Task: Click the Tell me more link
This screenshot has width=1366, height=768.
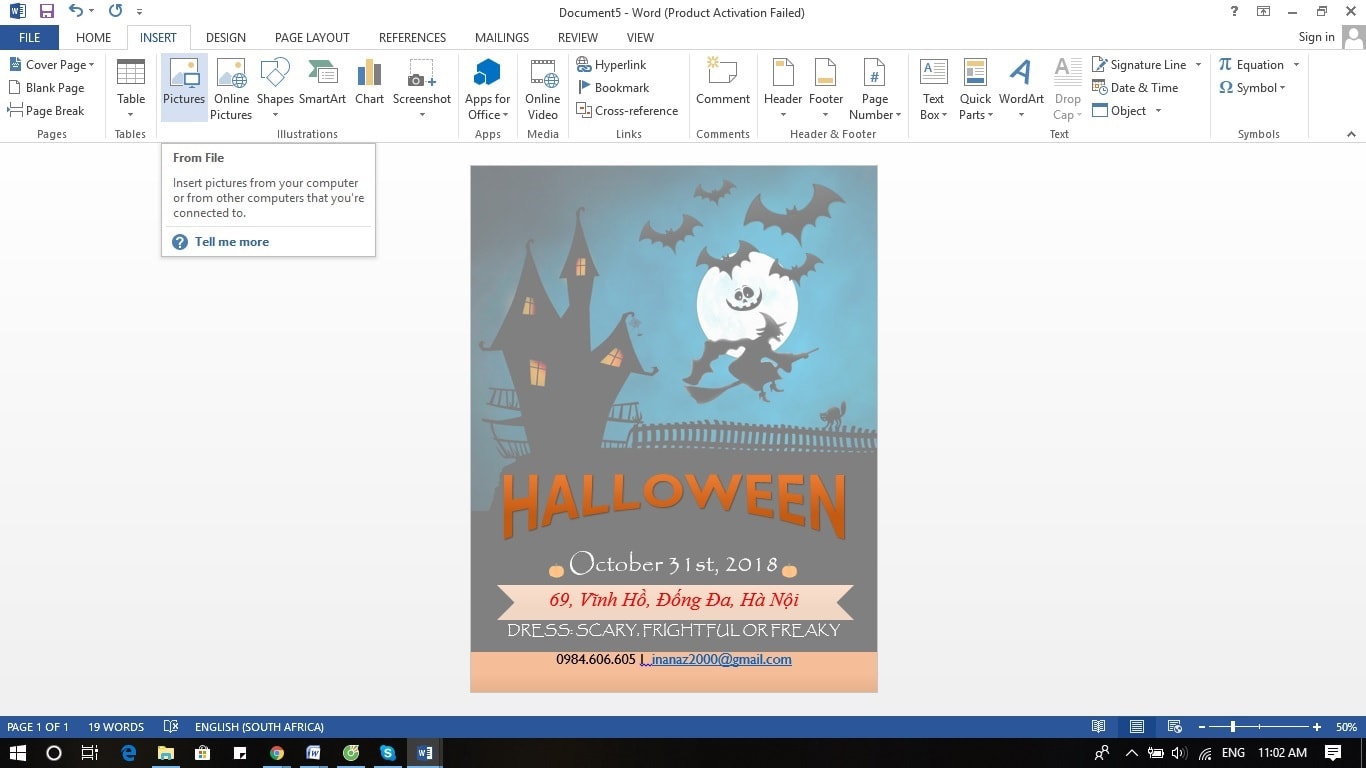Action: coord(231,242)
